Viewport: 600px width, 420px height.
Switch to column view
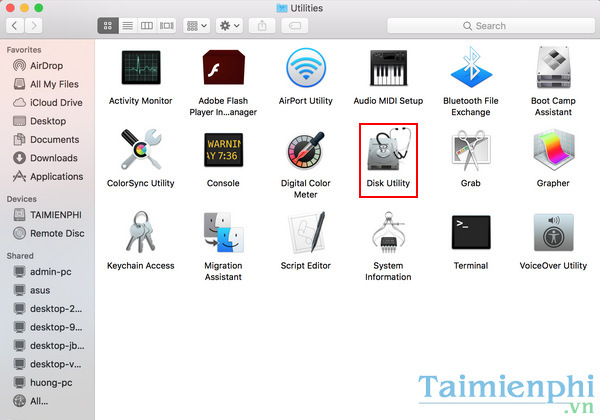click(147, 26)
